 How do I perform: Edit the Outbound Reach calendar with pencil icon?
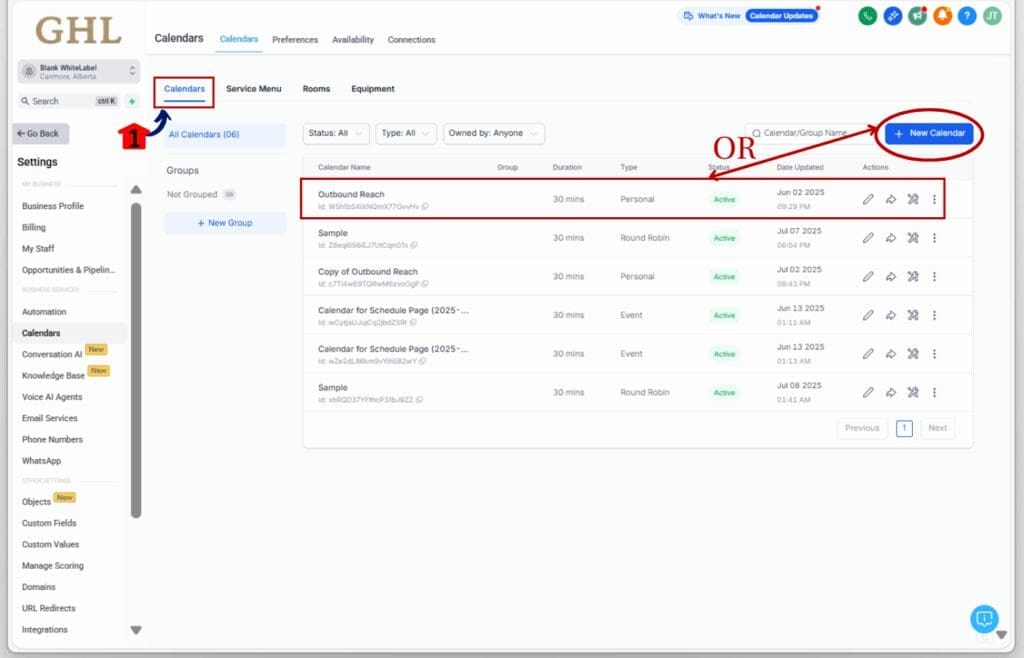tap(868, 199)
